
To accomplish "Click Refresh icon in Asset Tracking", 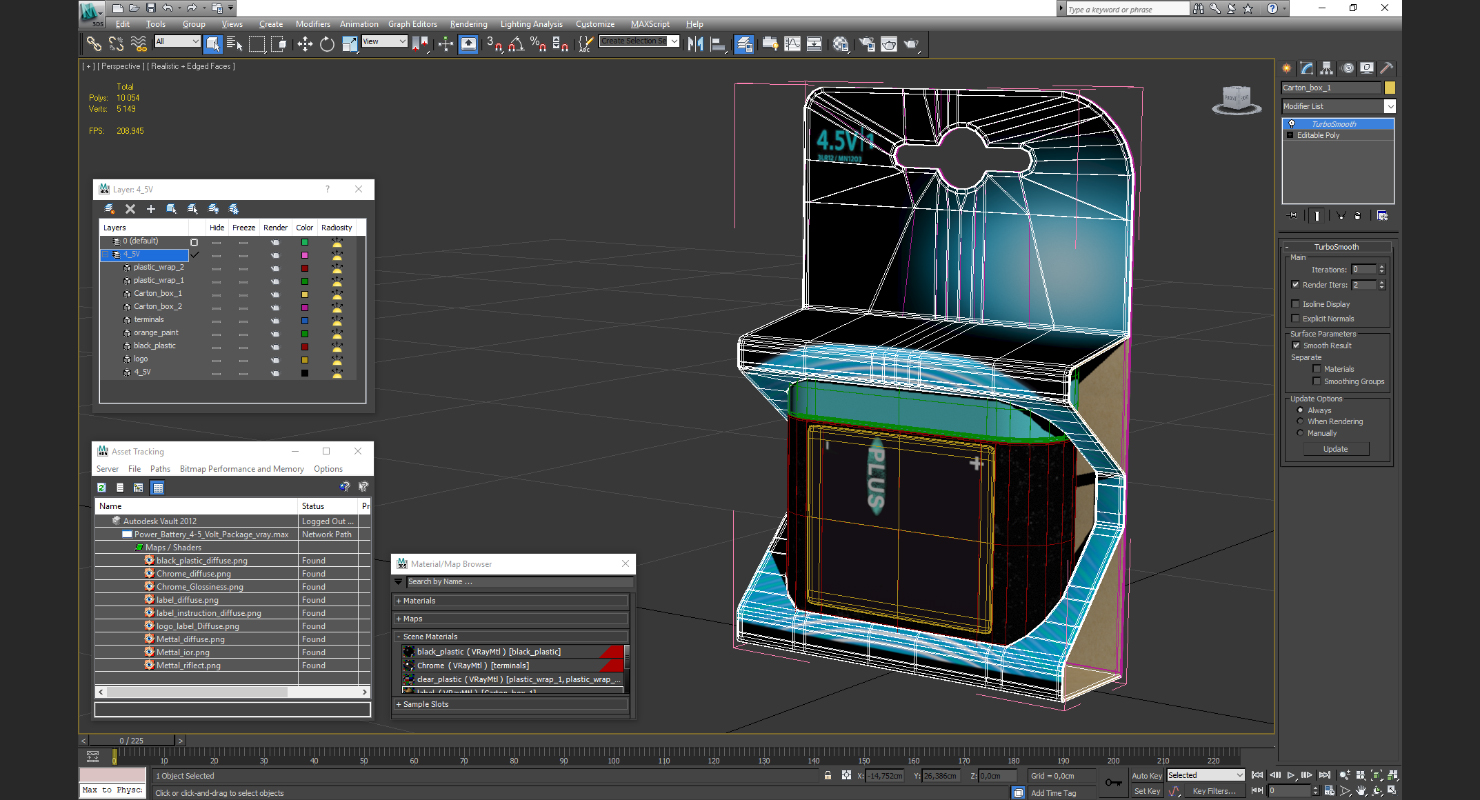I will (101, 488).
